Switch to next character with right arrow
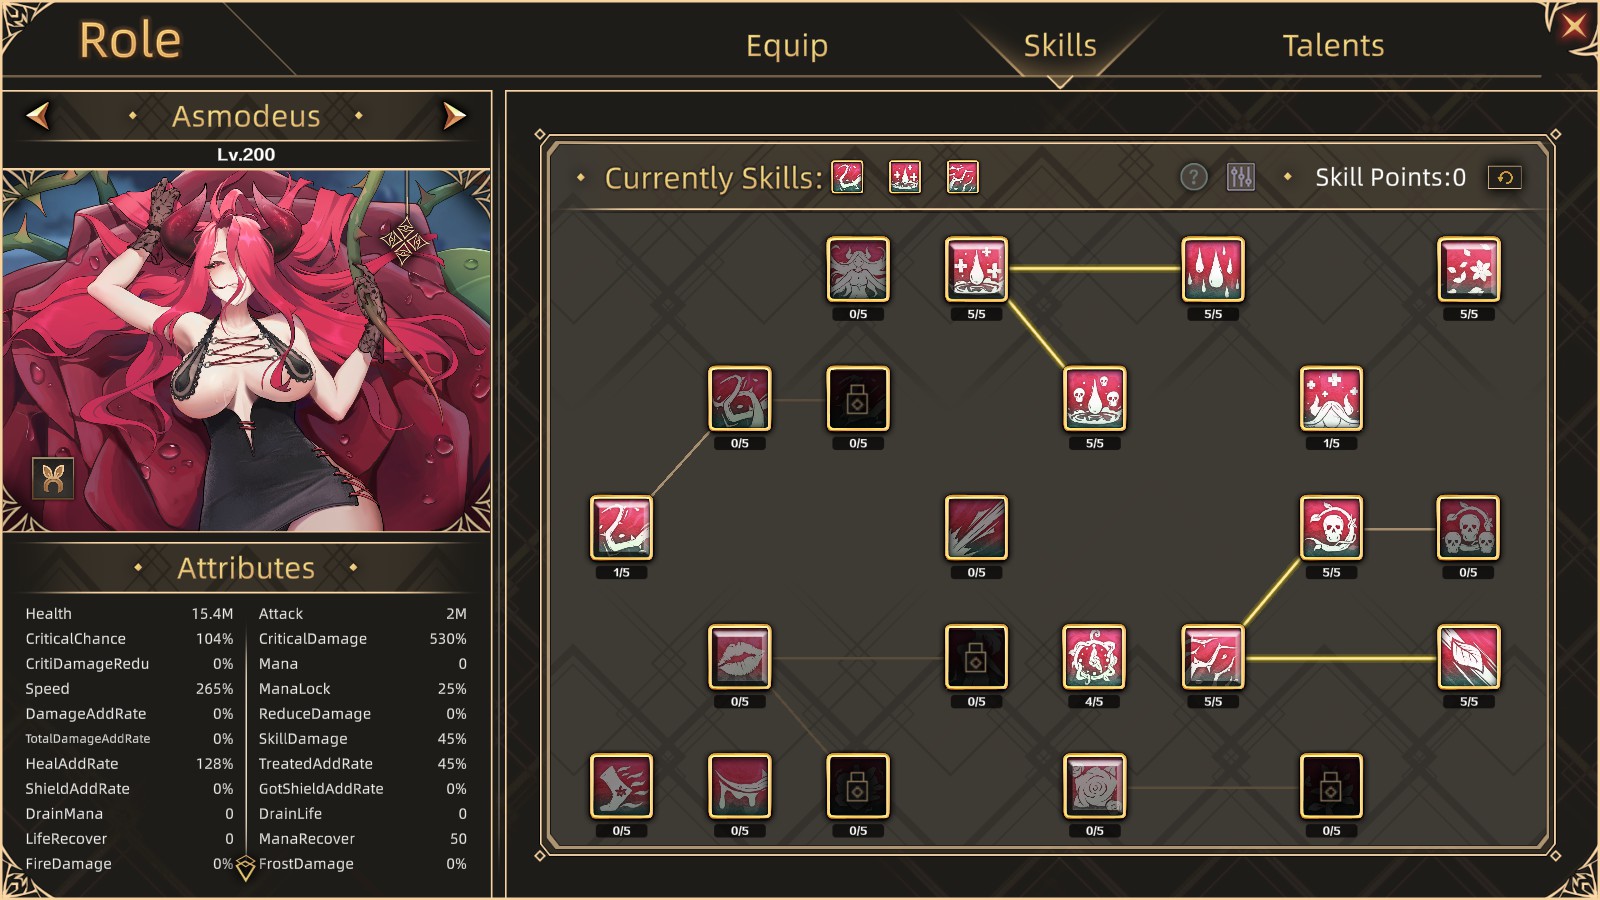Screen dimensions: 1600x900 point(454,116)
